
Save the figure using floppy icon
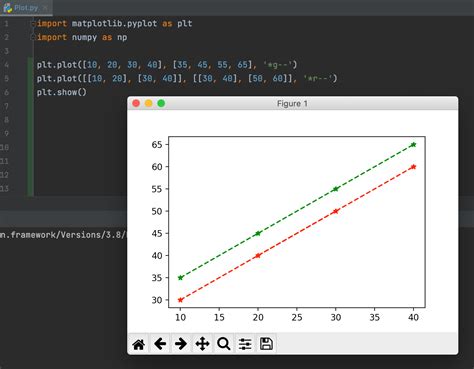tap(266, 344)
